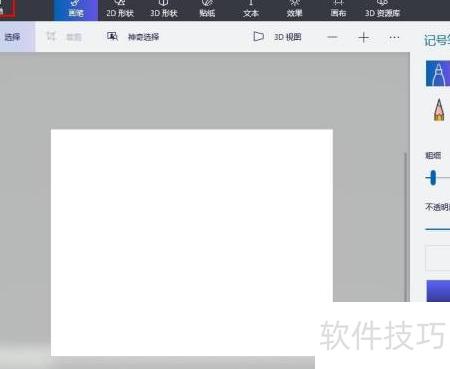Zoom in with the plus button

(x=363, y=37)
